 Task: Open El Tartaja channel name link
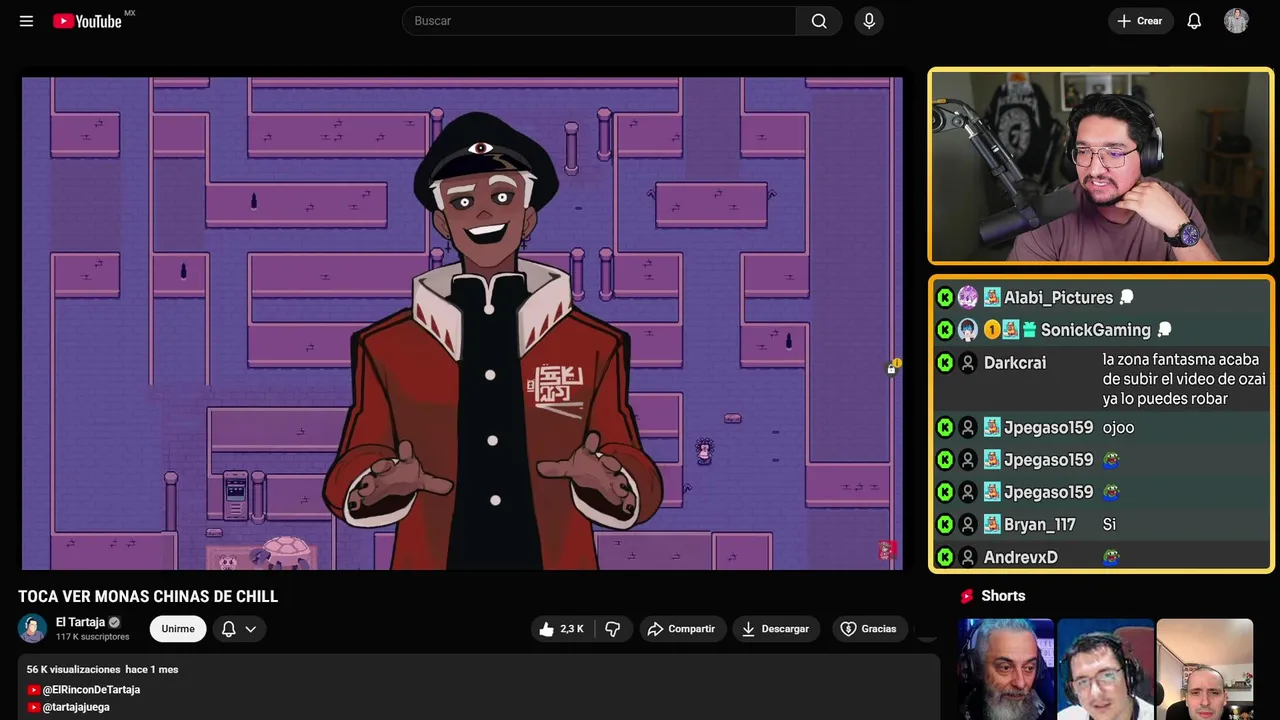(x=80, y=622)
